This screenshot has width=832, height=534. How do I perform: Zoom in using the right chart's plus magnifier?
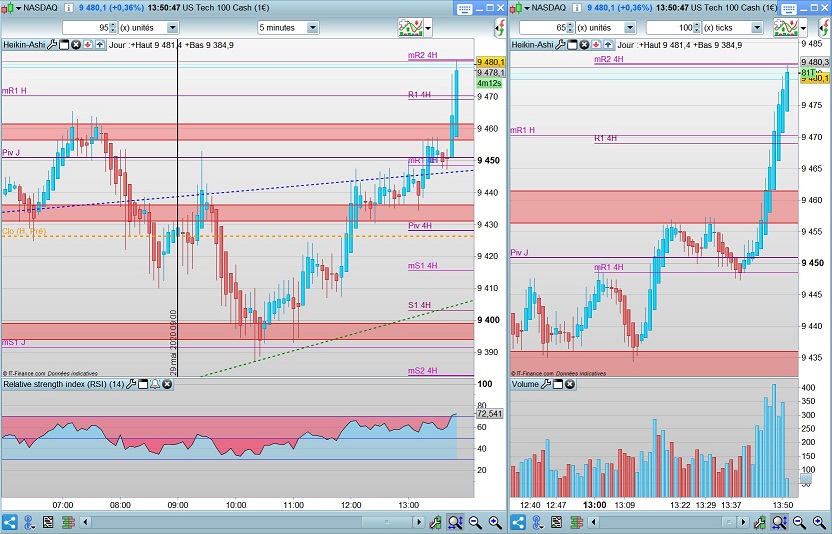point(819,522)
